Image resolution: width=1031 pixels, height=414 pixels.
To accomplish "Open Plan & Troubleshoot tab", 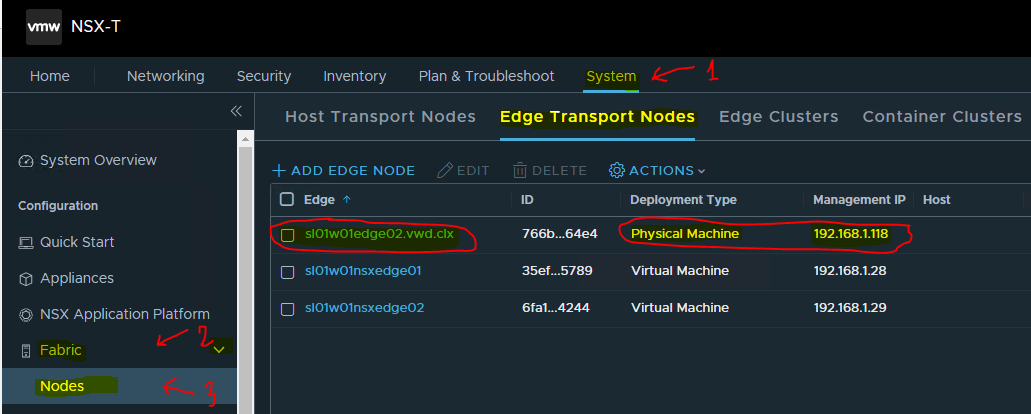I will pos(487,76).
